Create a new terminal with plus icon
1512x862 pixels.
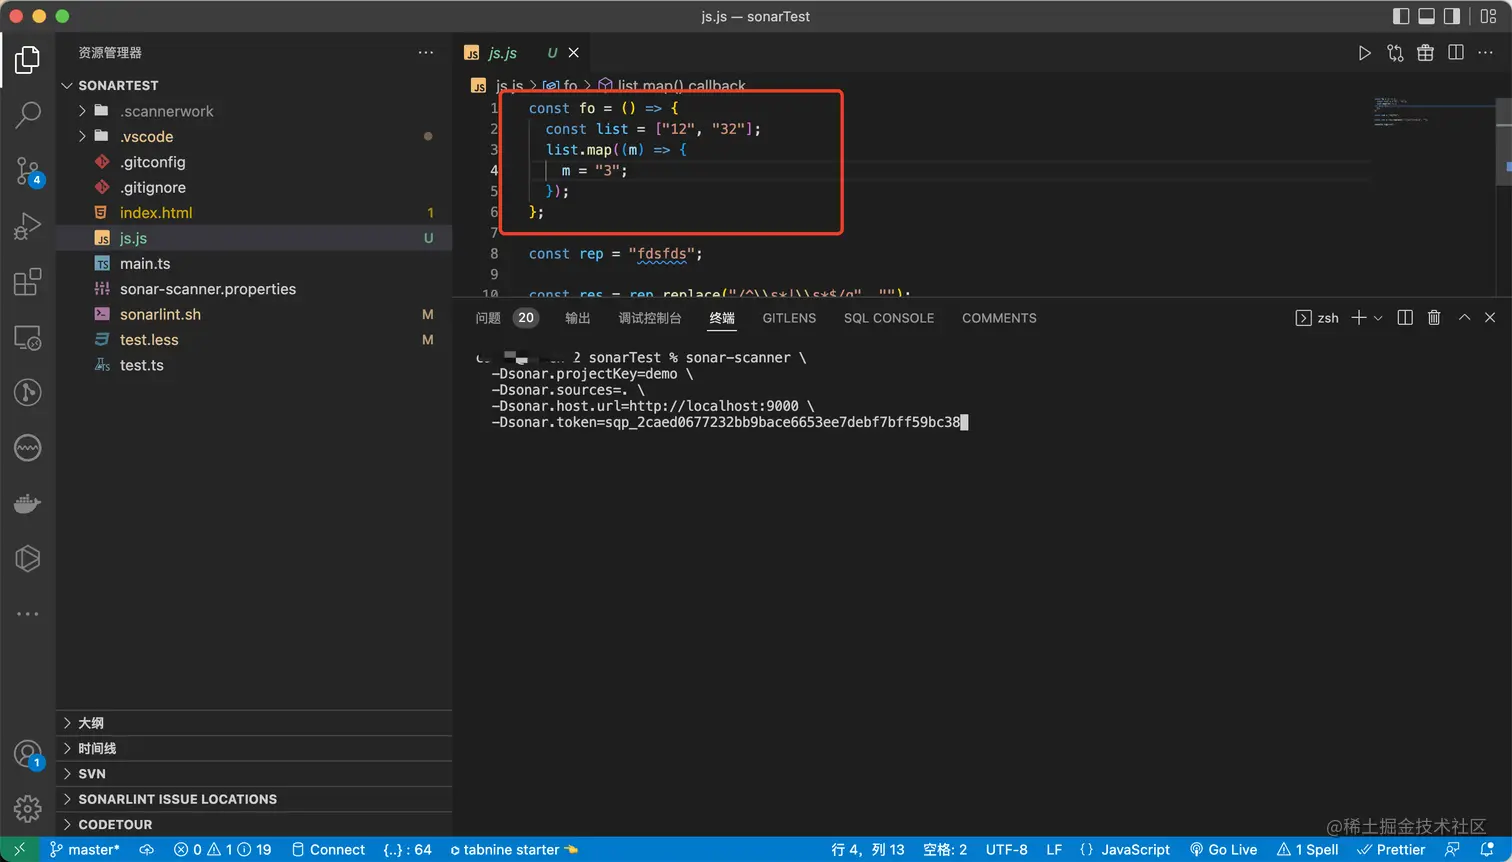tap(1358, 318)
